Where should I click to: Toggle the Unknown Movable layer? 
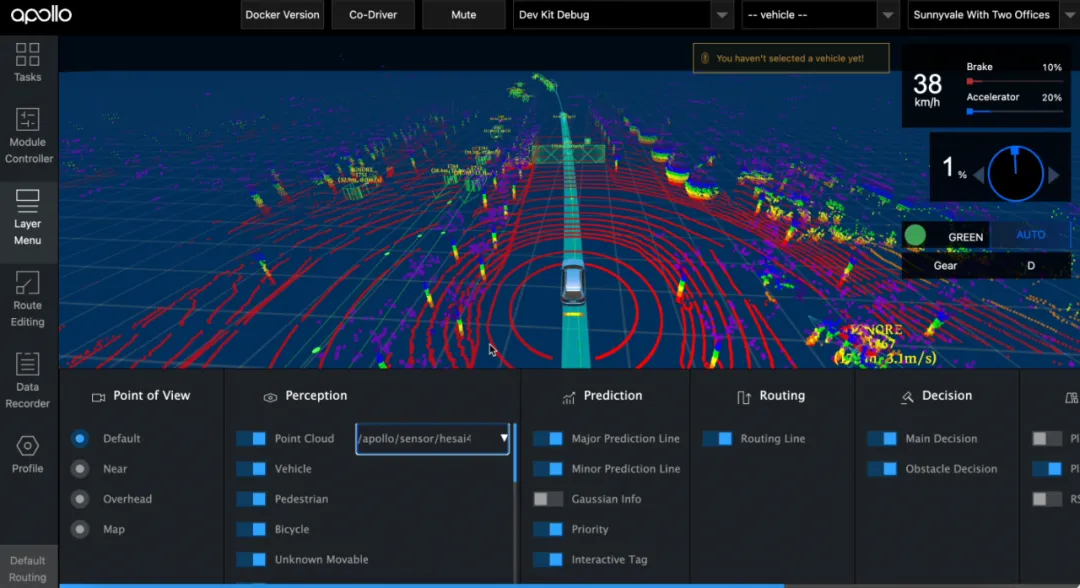pyautogui.click(x=251, y=560)
